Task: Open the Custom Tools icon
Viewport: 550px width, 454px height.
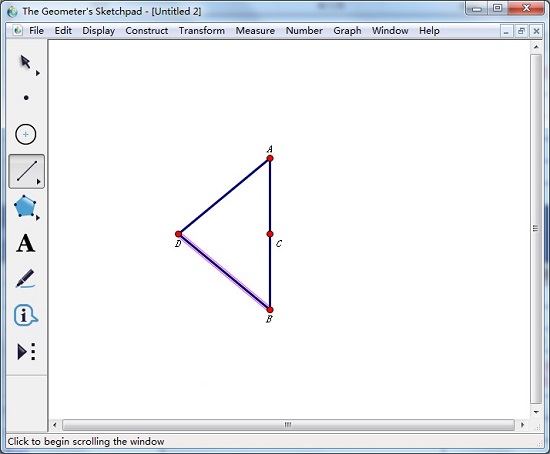Action: coord(27,351)
